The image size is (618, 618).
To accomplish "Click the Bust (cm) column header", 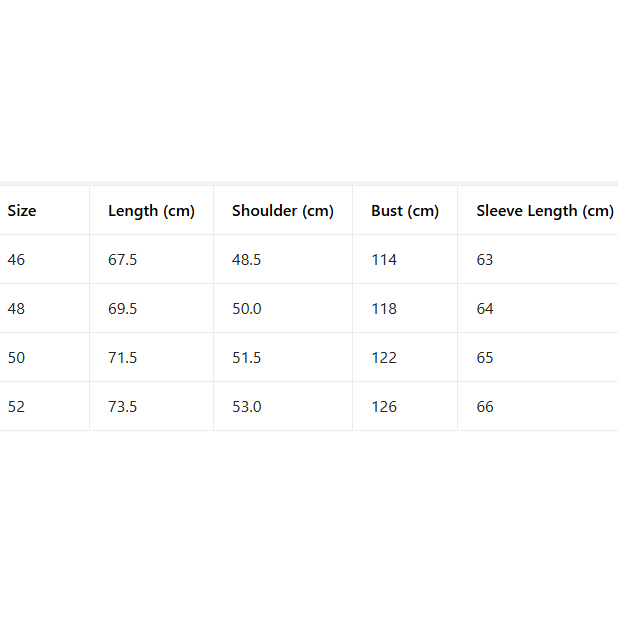I will point(404,211).
